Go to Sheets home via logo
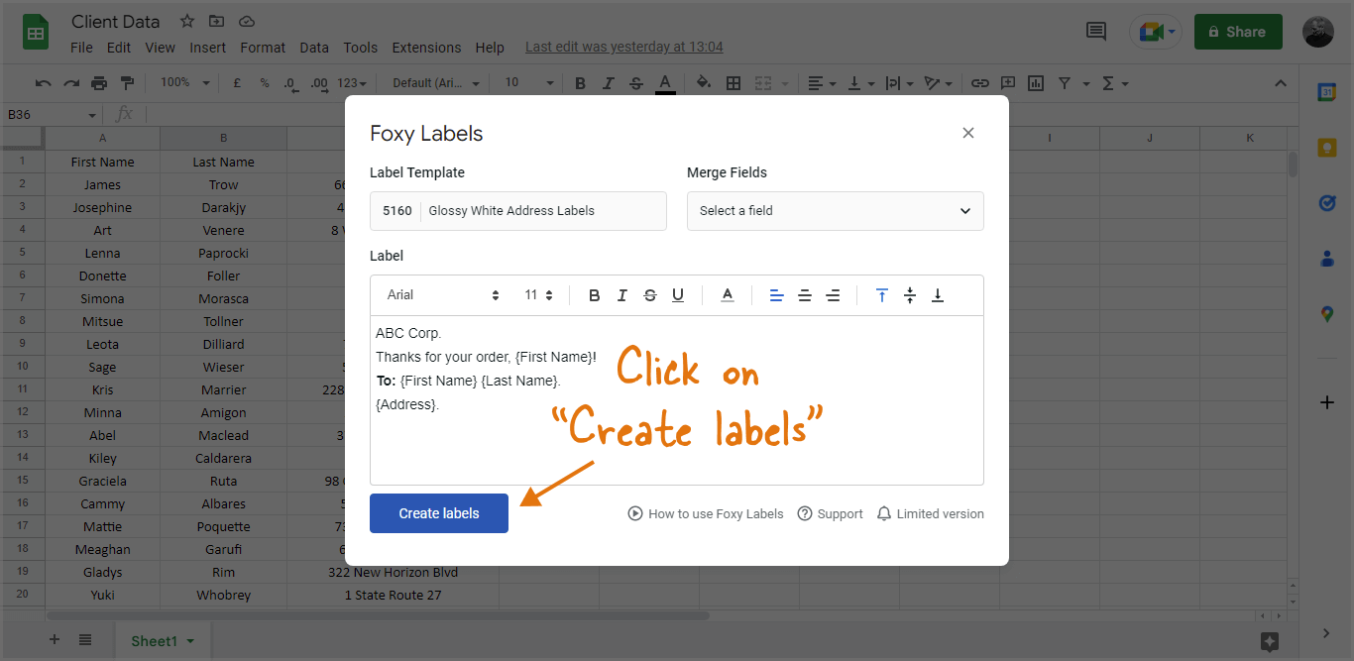The height and width of the screenshot is (661, 1354). pos(36,32)
